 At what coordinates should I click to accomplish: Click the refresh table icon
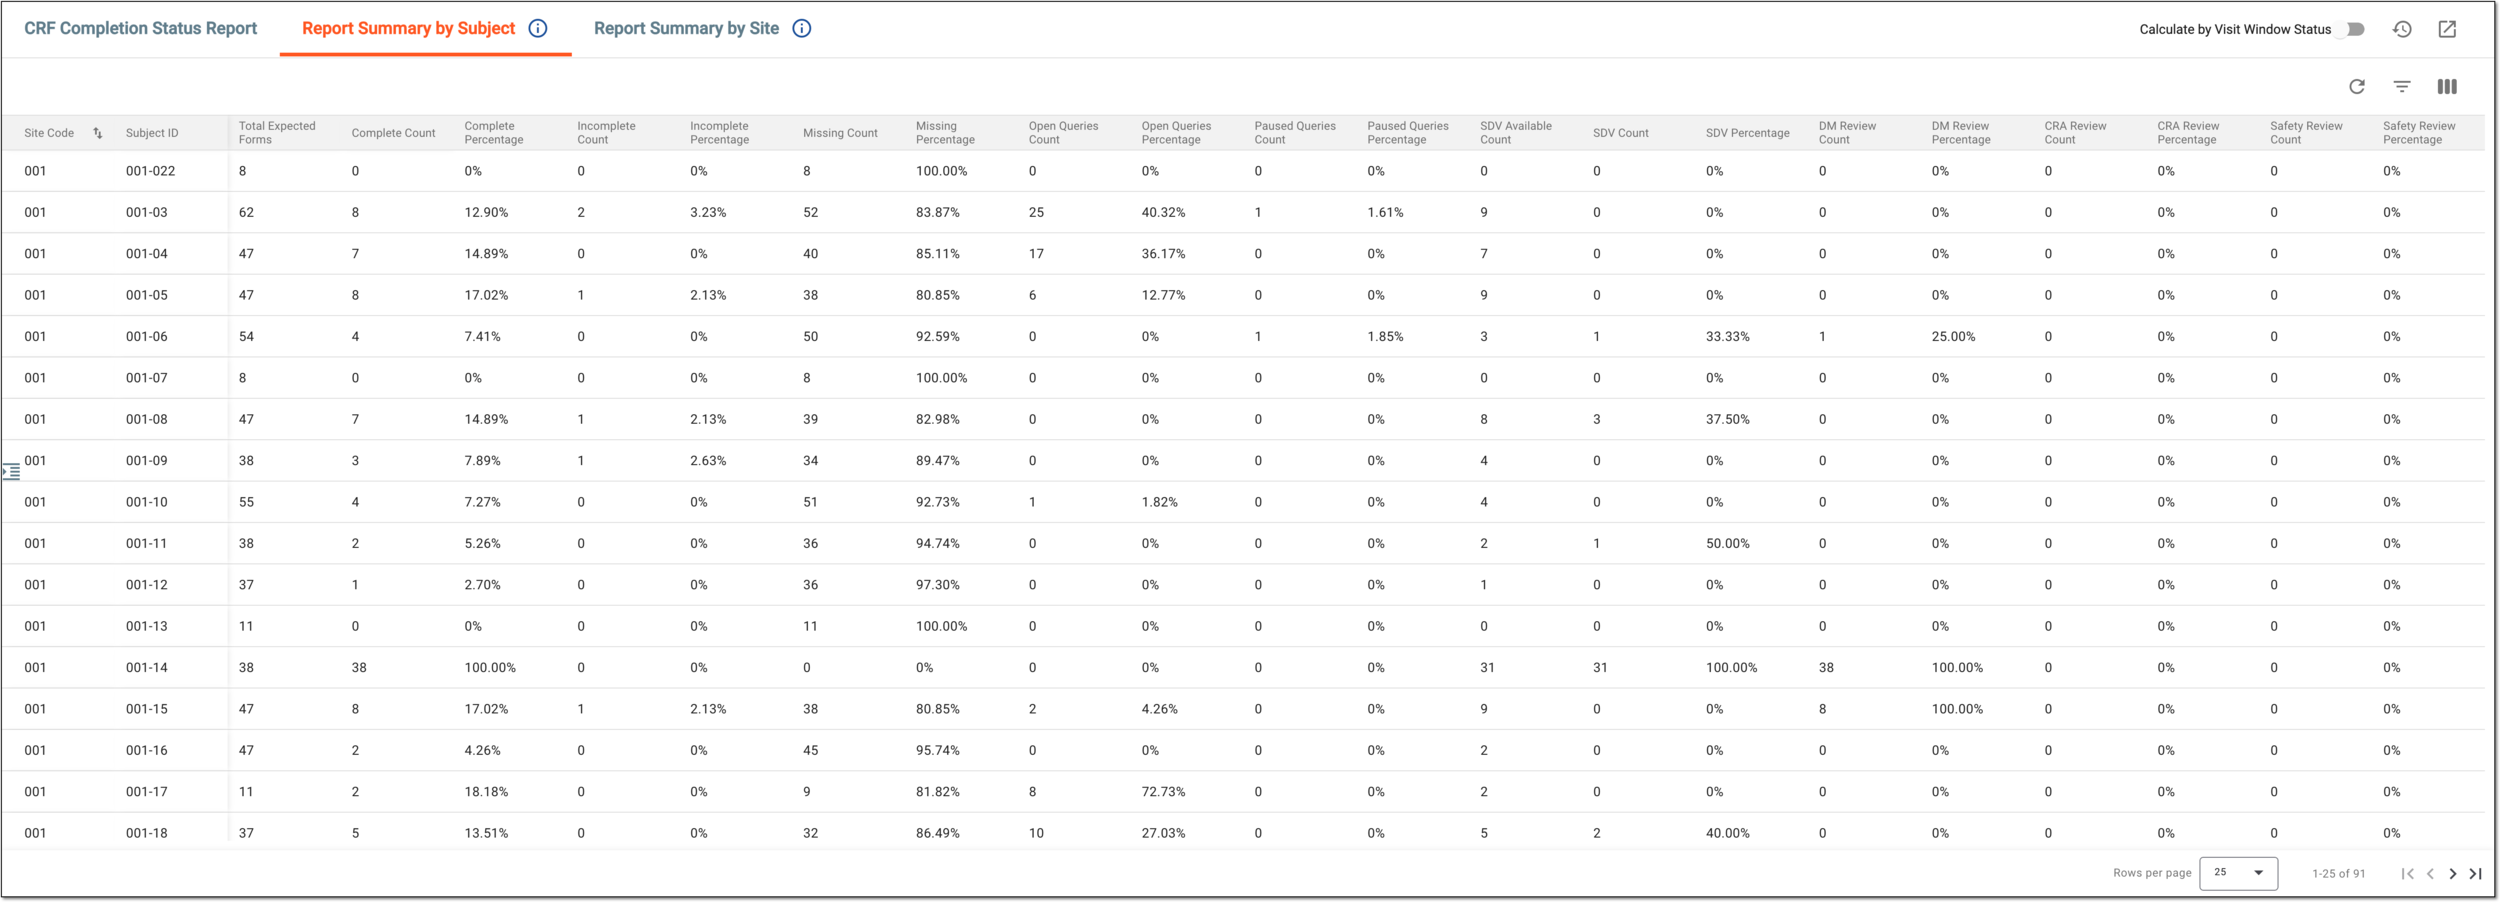pyautogui.click(x=2357, y=87)
